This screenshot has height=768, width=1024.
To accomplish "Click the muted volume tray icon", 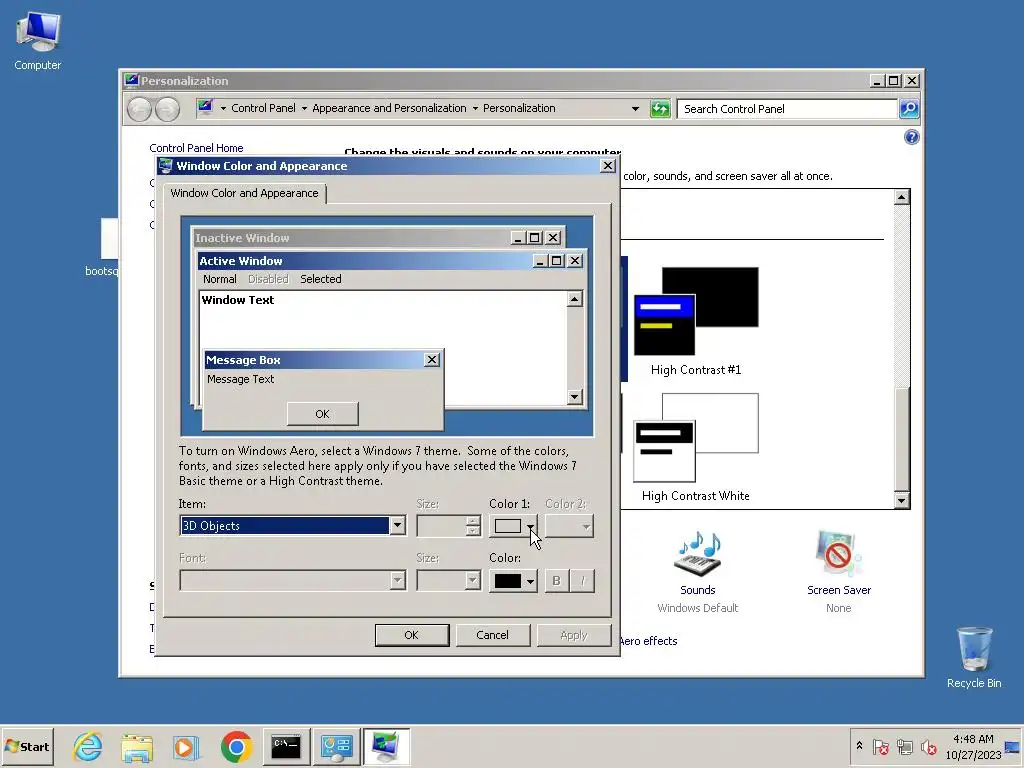I will [x=928, y=746].
